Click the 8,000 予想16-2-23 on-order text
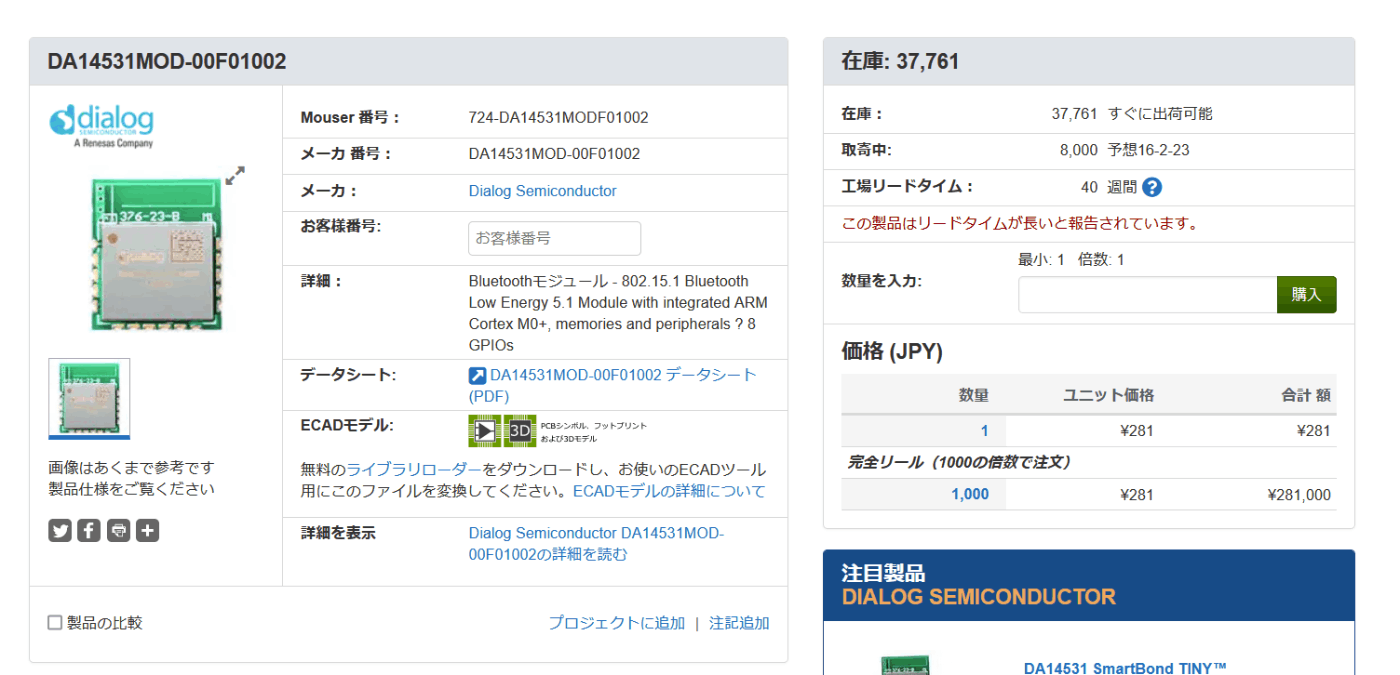 click(1124, 150)
